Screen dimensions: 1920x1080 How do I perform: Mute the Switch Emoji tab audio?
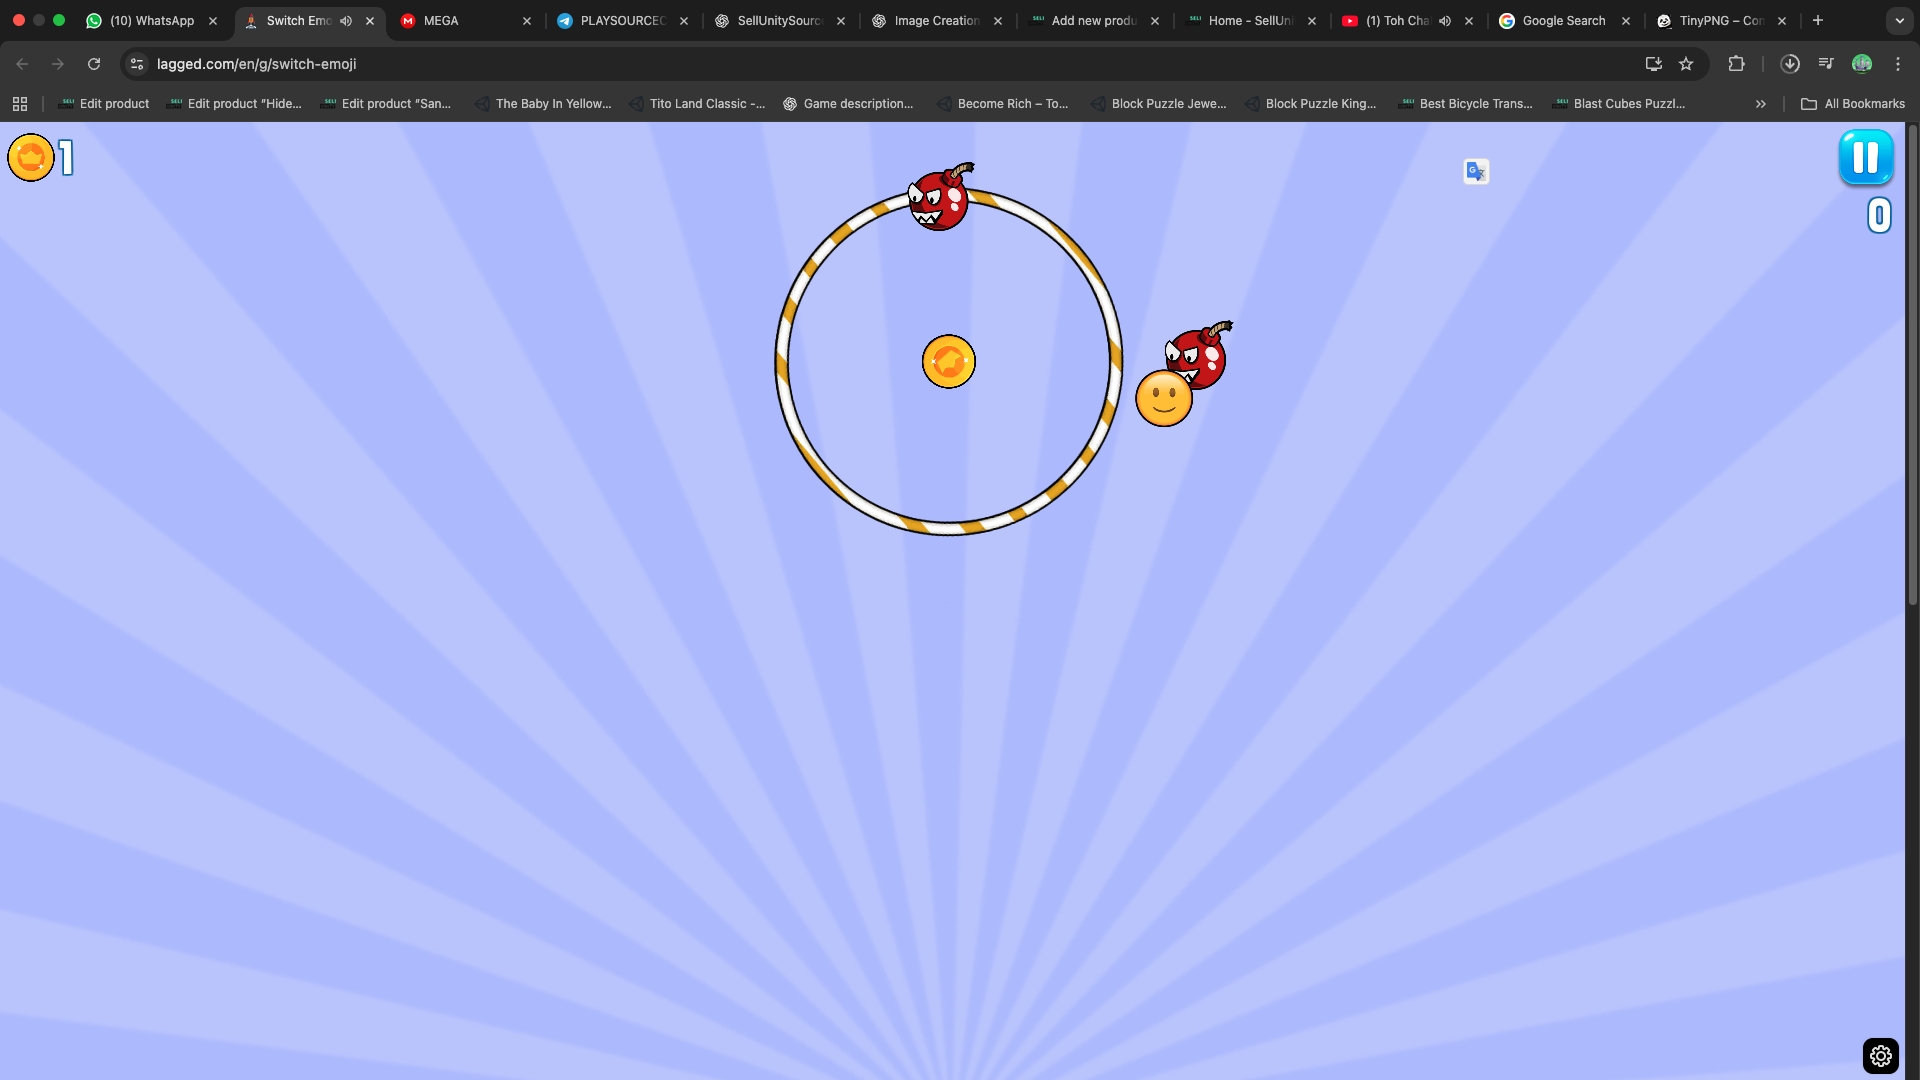point(346,21)
